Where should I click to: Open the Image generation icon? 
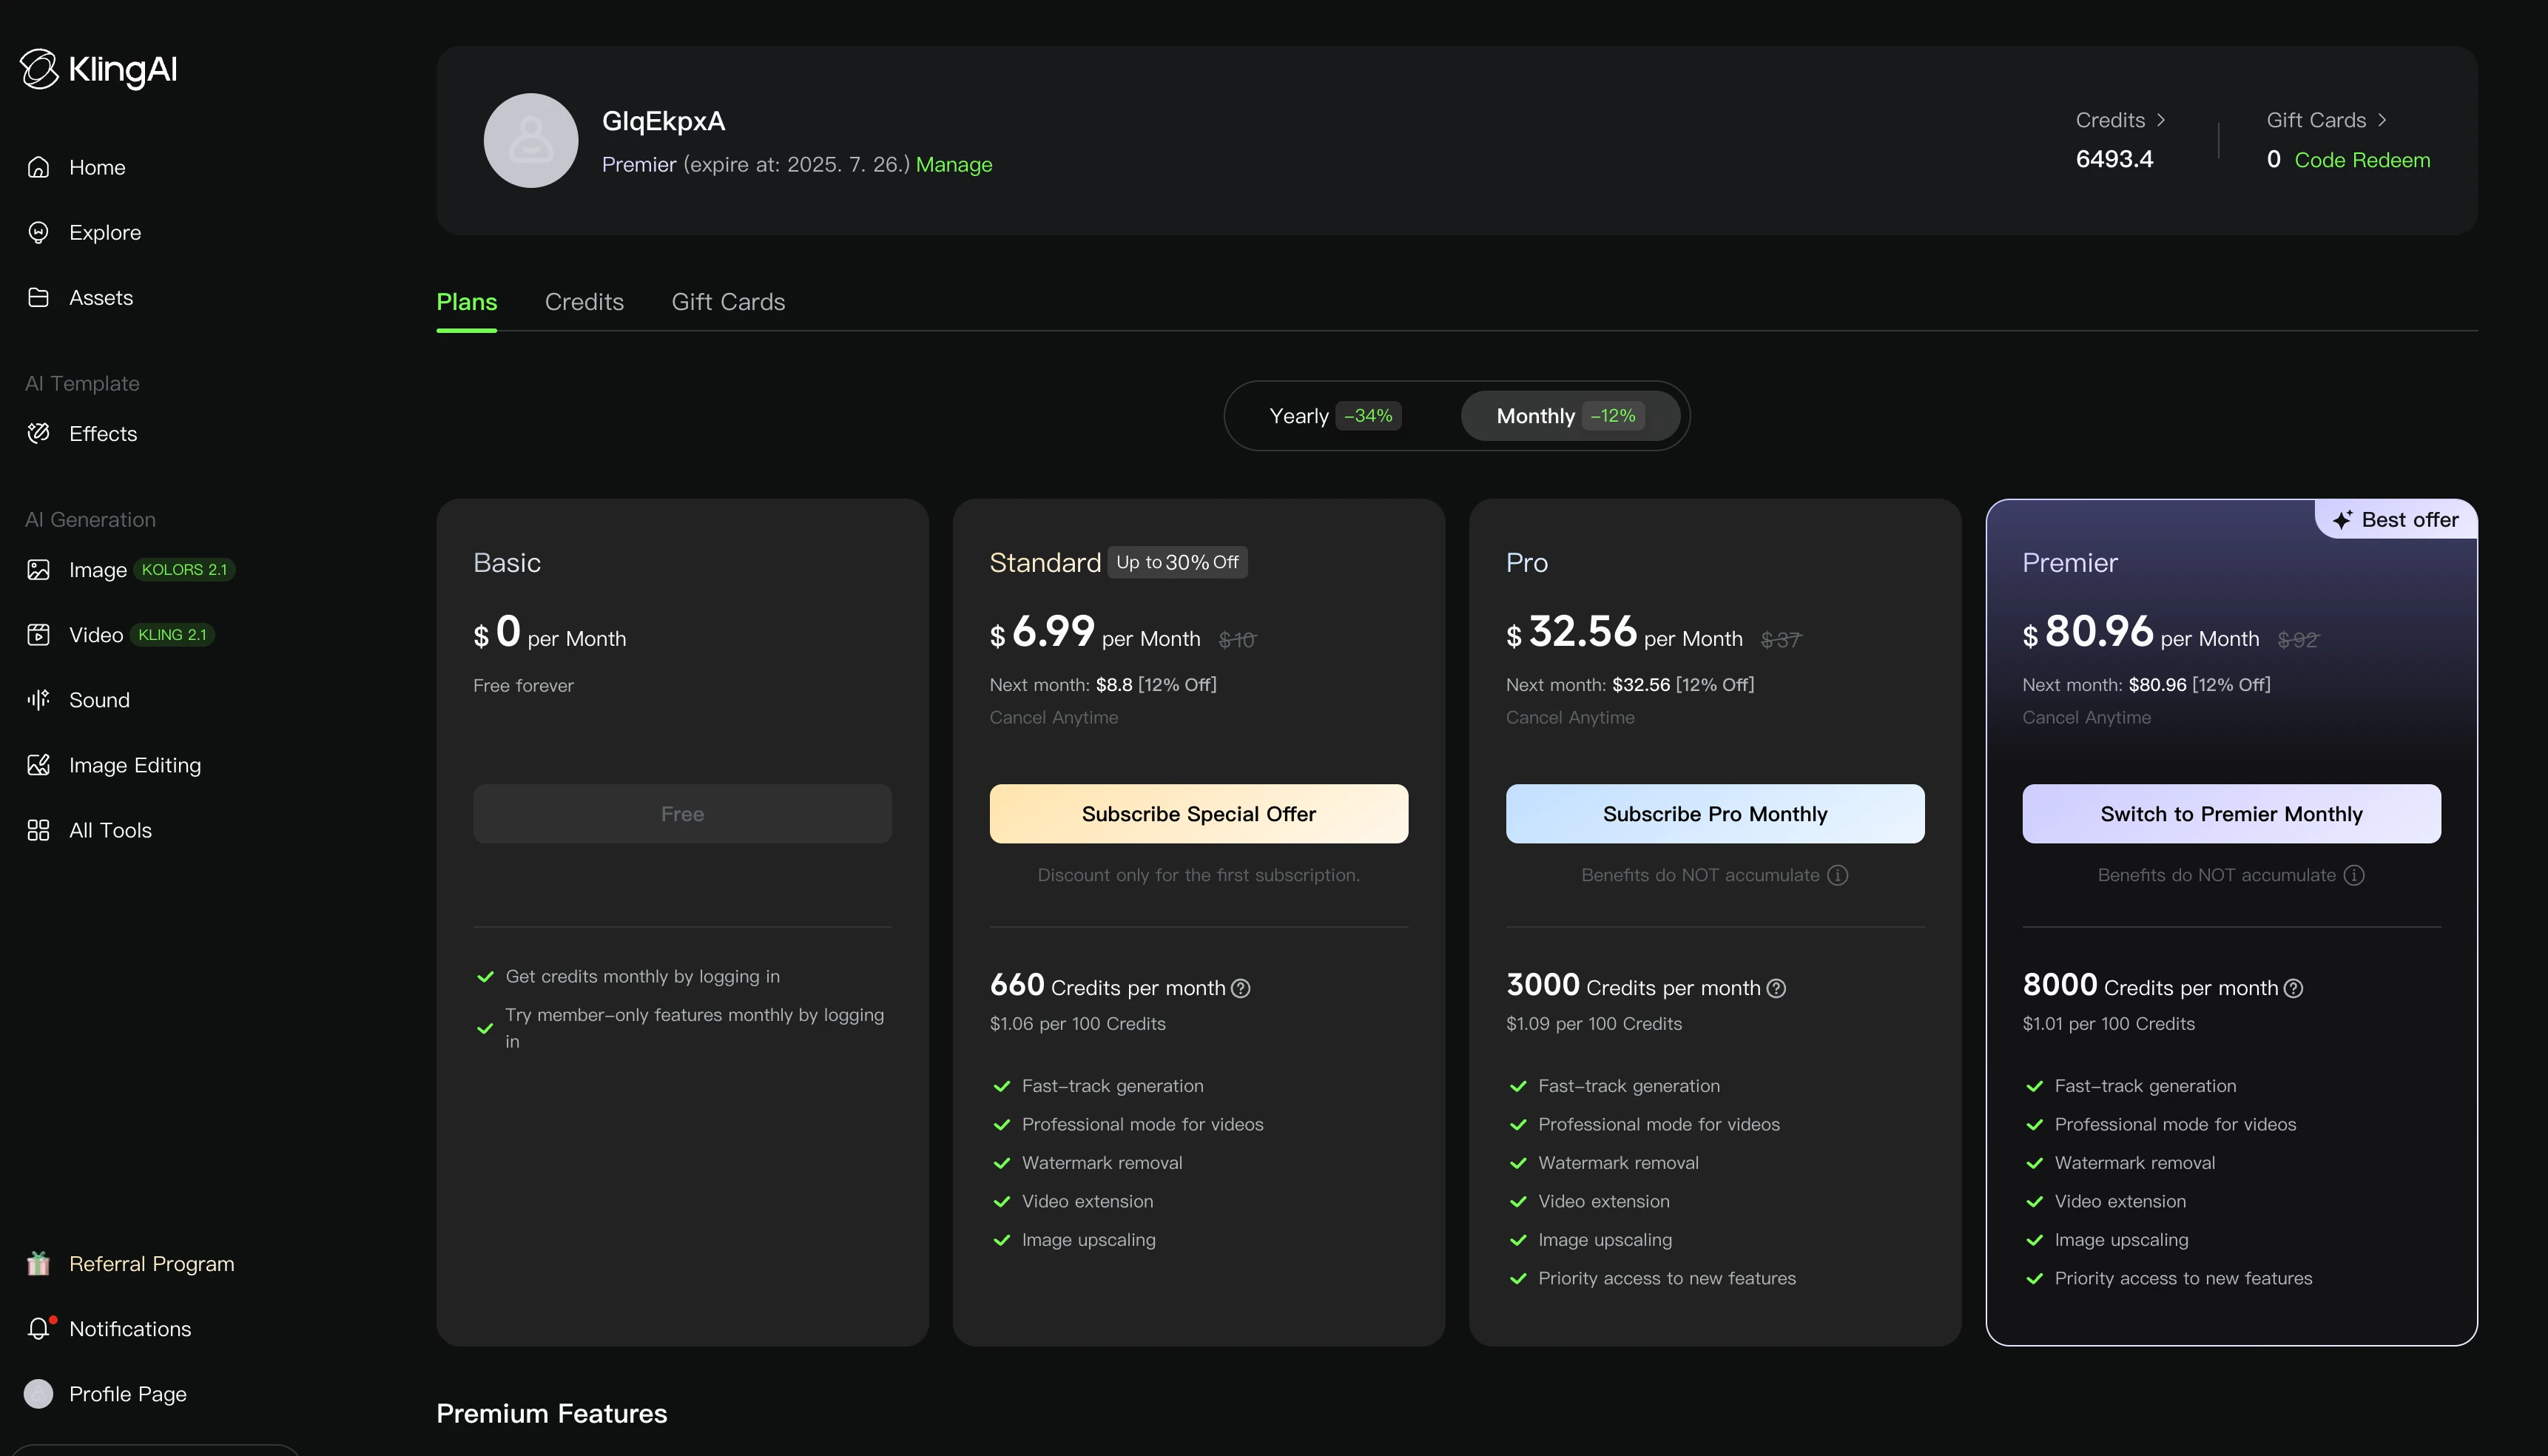point(38,569)
